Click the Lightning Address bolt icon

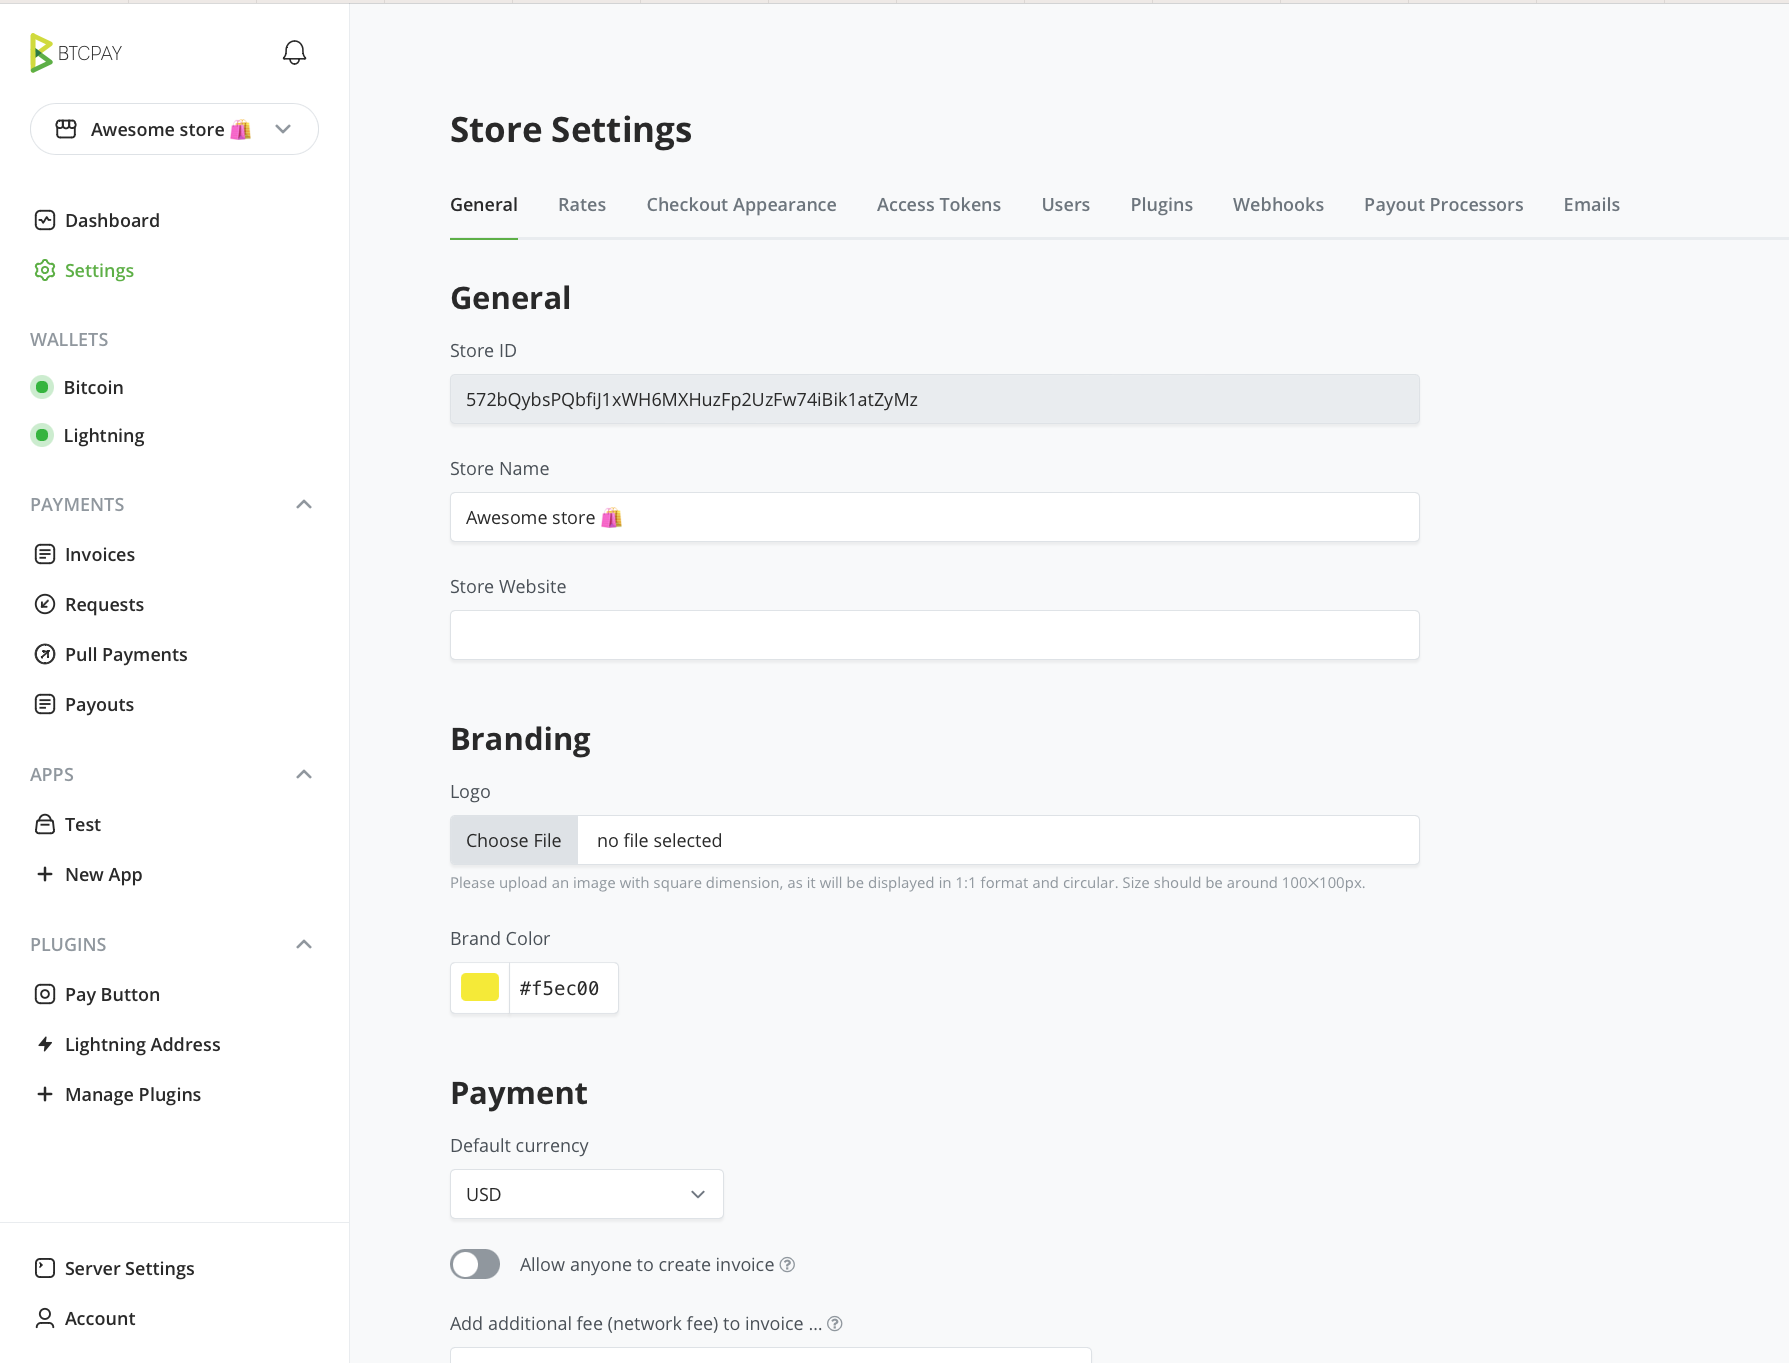tap(45, 1044)
